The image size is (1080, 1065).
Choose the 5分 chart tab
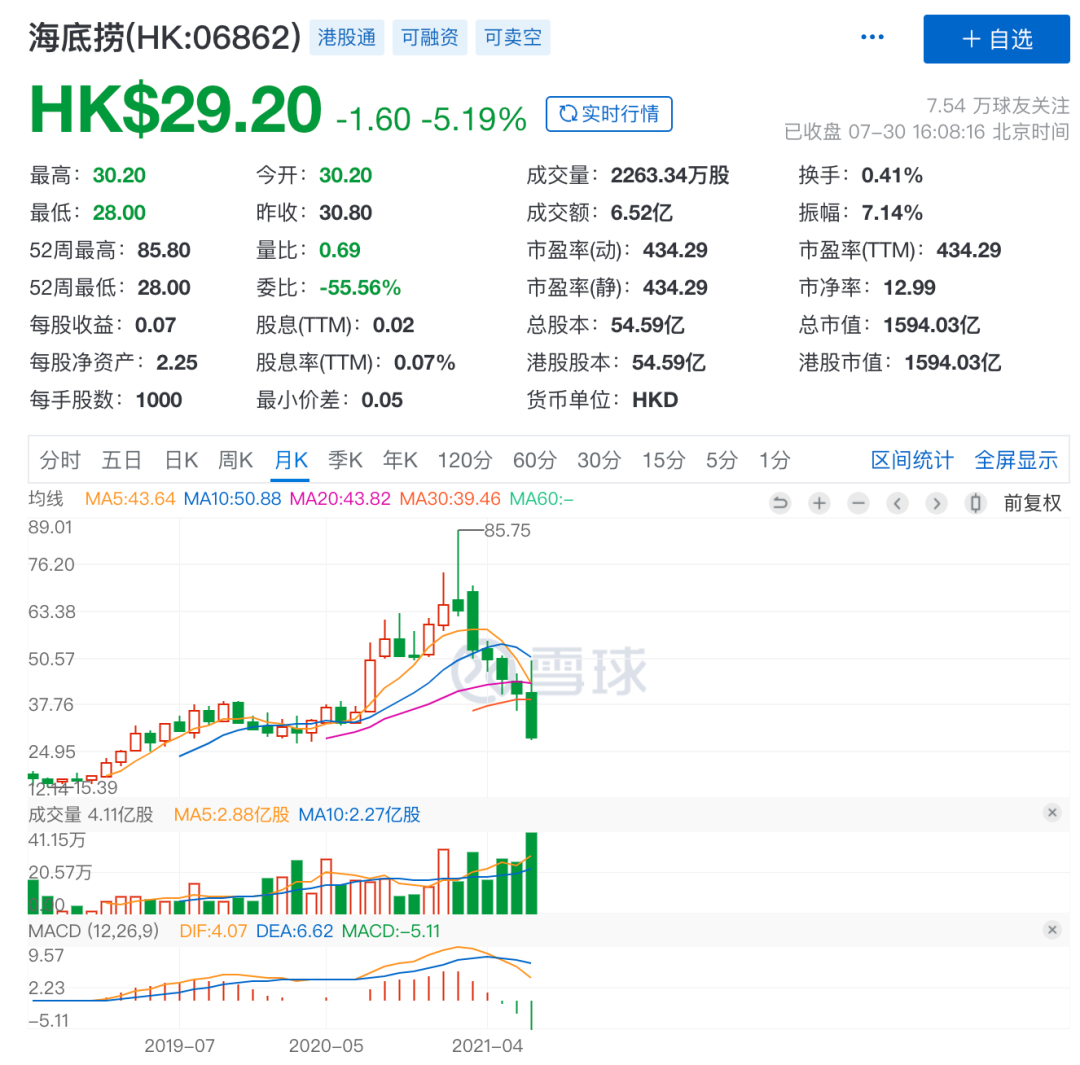722,459
